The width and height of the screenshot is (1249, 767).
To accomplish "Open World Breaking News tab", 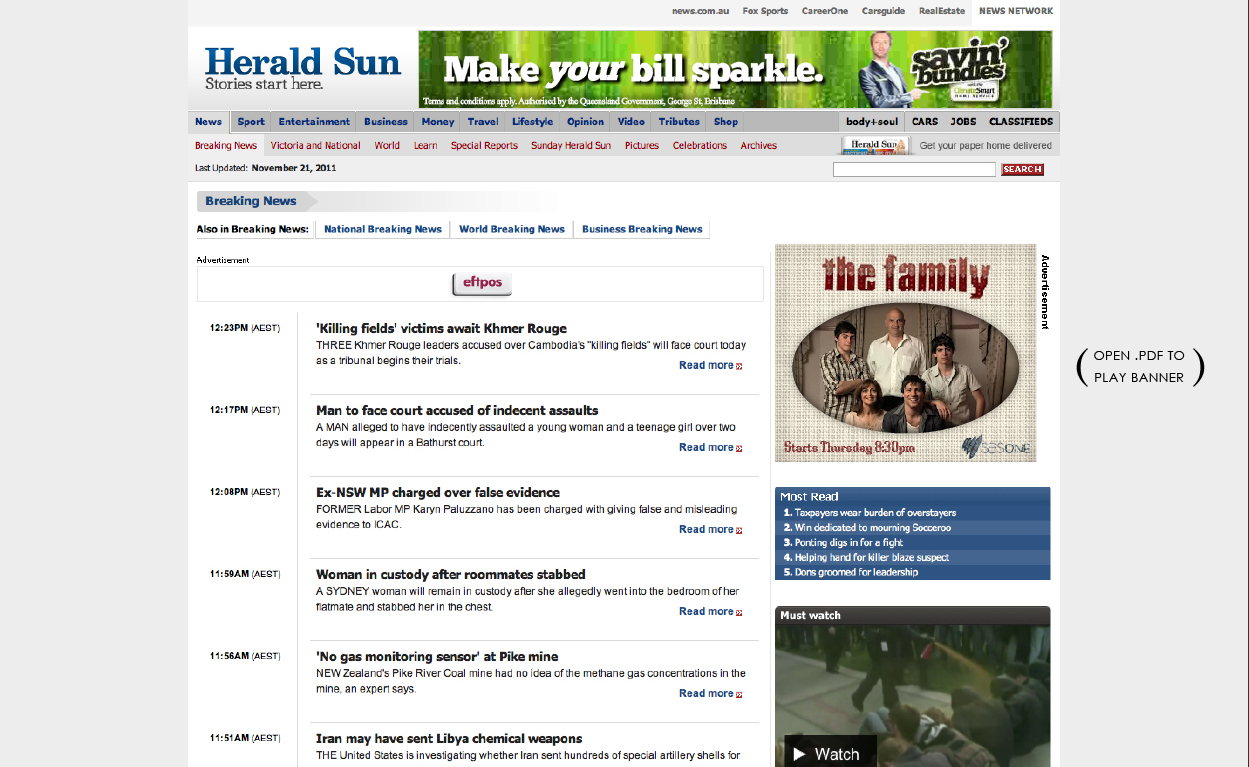I will click(512, 229).
